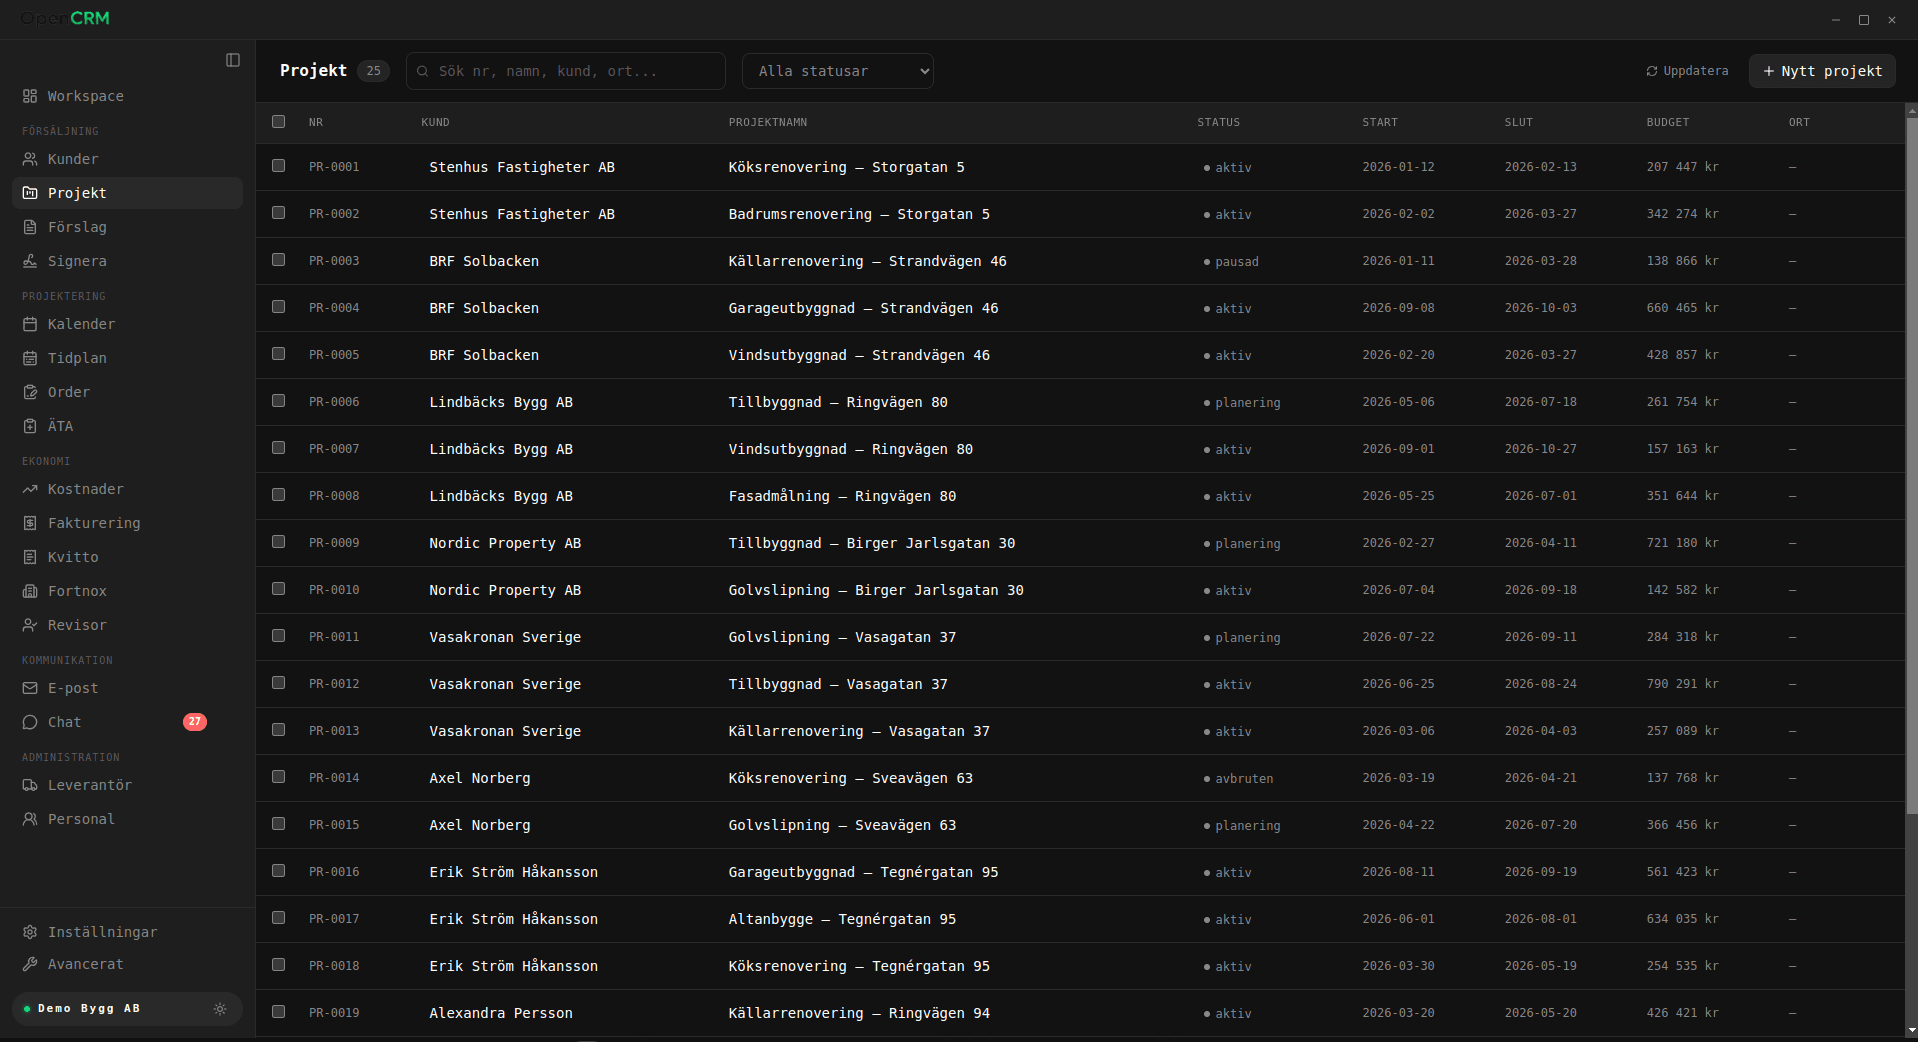This screenshot has width=1918, height=1042.
Task: Sort by the ORT column header
Action: point(1799,122)
